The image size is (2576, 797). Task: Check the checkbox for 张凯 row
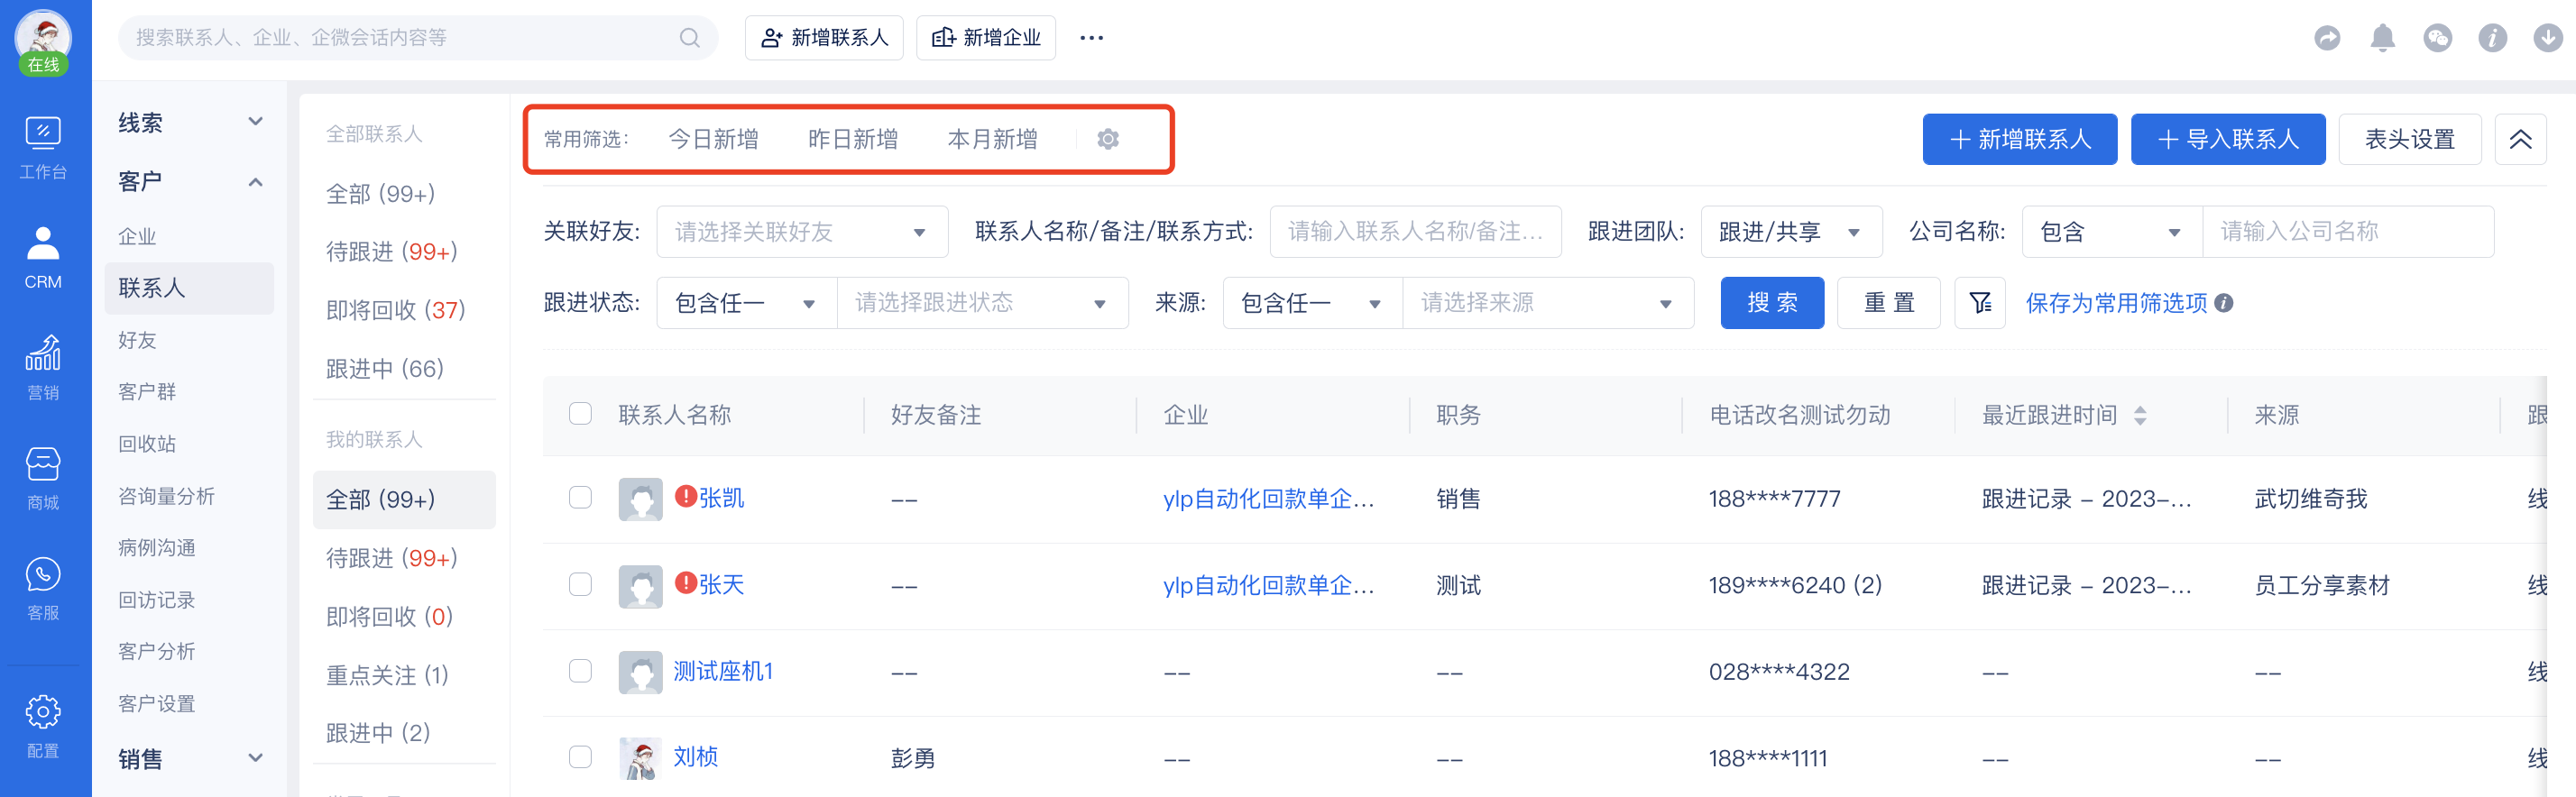tap(580, 498)
